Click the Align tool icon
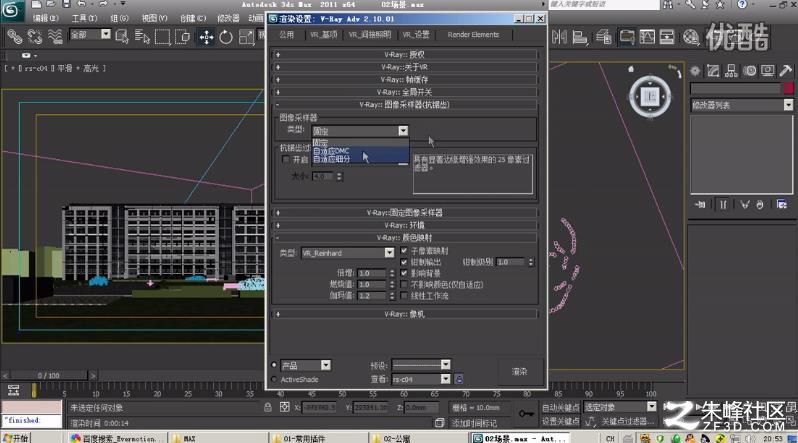 coord(580,37)
